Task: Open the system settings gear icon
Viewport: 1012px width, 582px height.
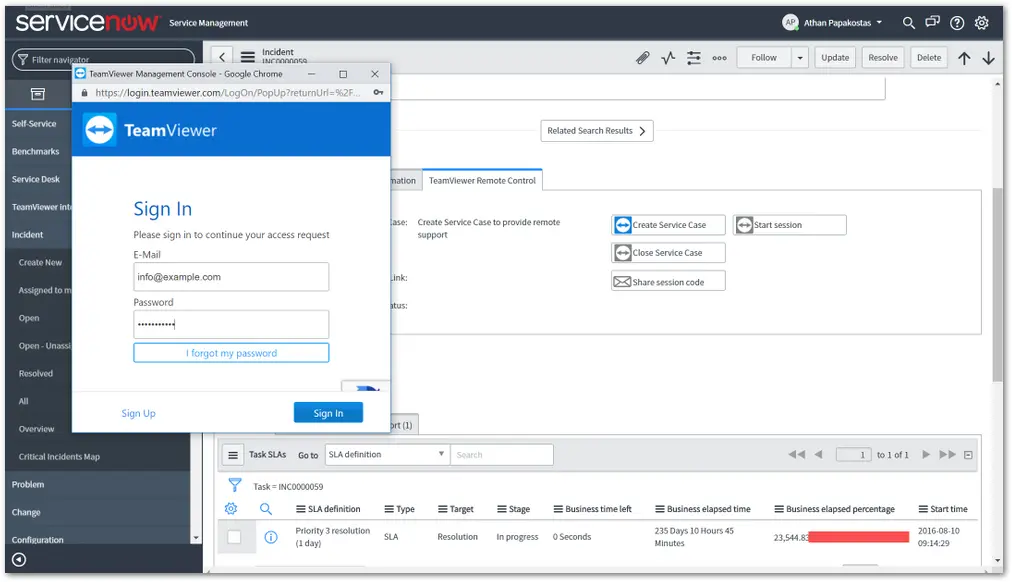Action: click(x=981, y=23)
